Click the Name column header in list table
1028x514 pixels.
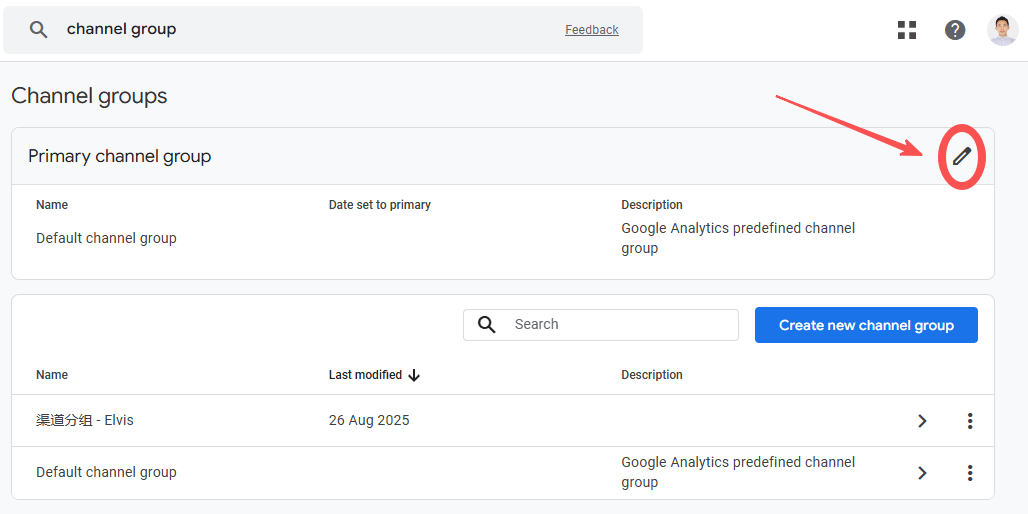(x=52, y=375)
